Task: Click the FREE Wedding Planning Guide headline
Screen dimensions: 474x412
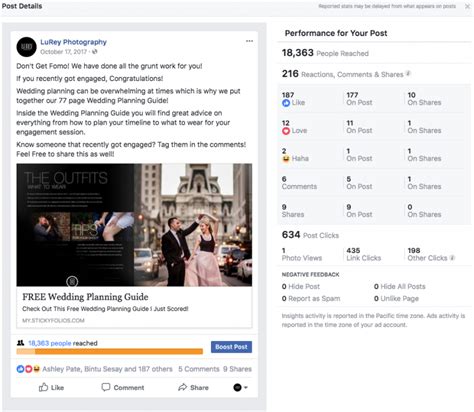Action: [x=85, y=297]
